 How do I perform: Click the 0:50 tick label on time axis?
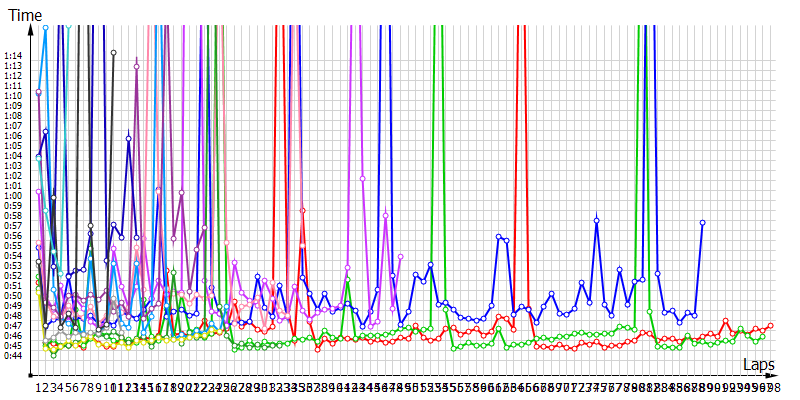pos(13,296)
